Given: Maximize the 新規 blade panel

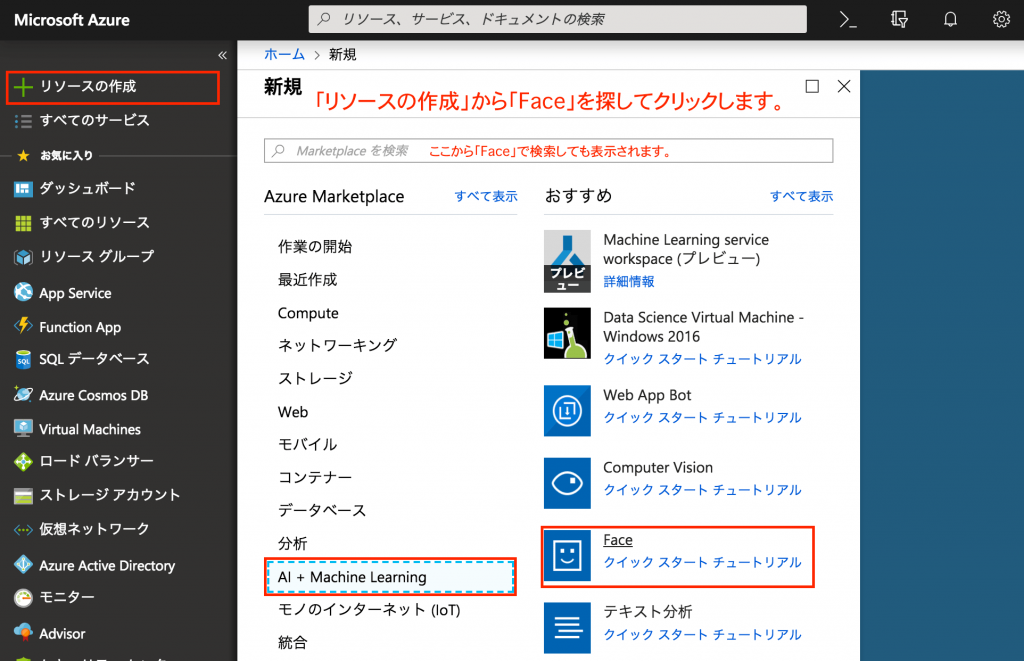Looking at the screenshot, I should click(812, 87).
